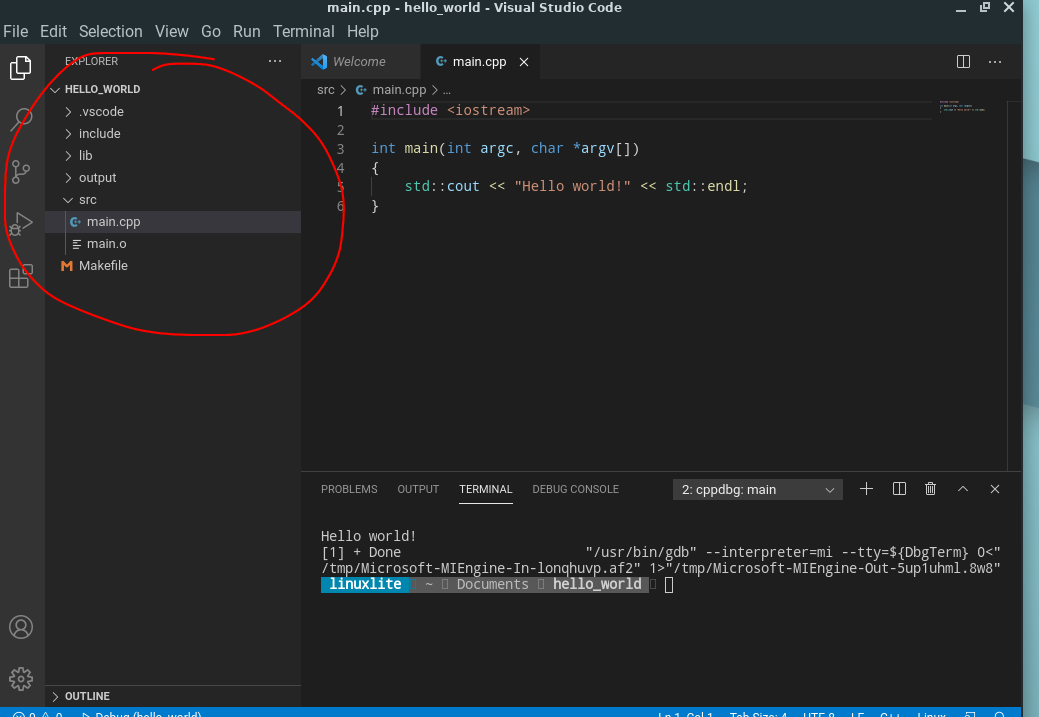Select the Debug Console tab
Viewport: 1039px width, 717px height.
coord(575,489)
